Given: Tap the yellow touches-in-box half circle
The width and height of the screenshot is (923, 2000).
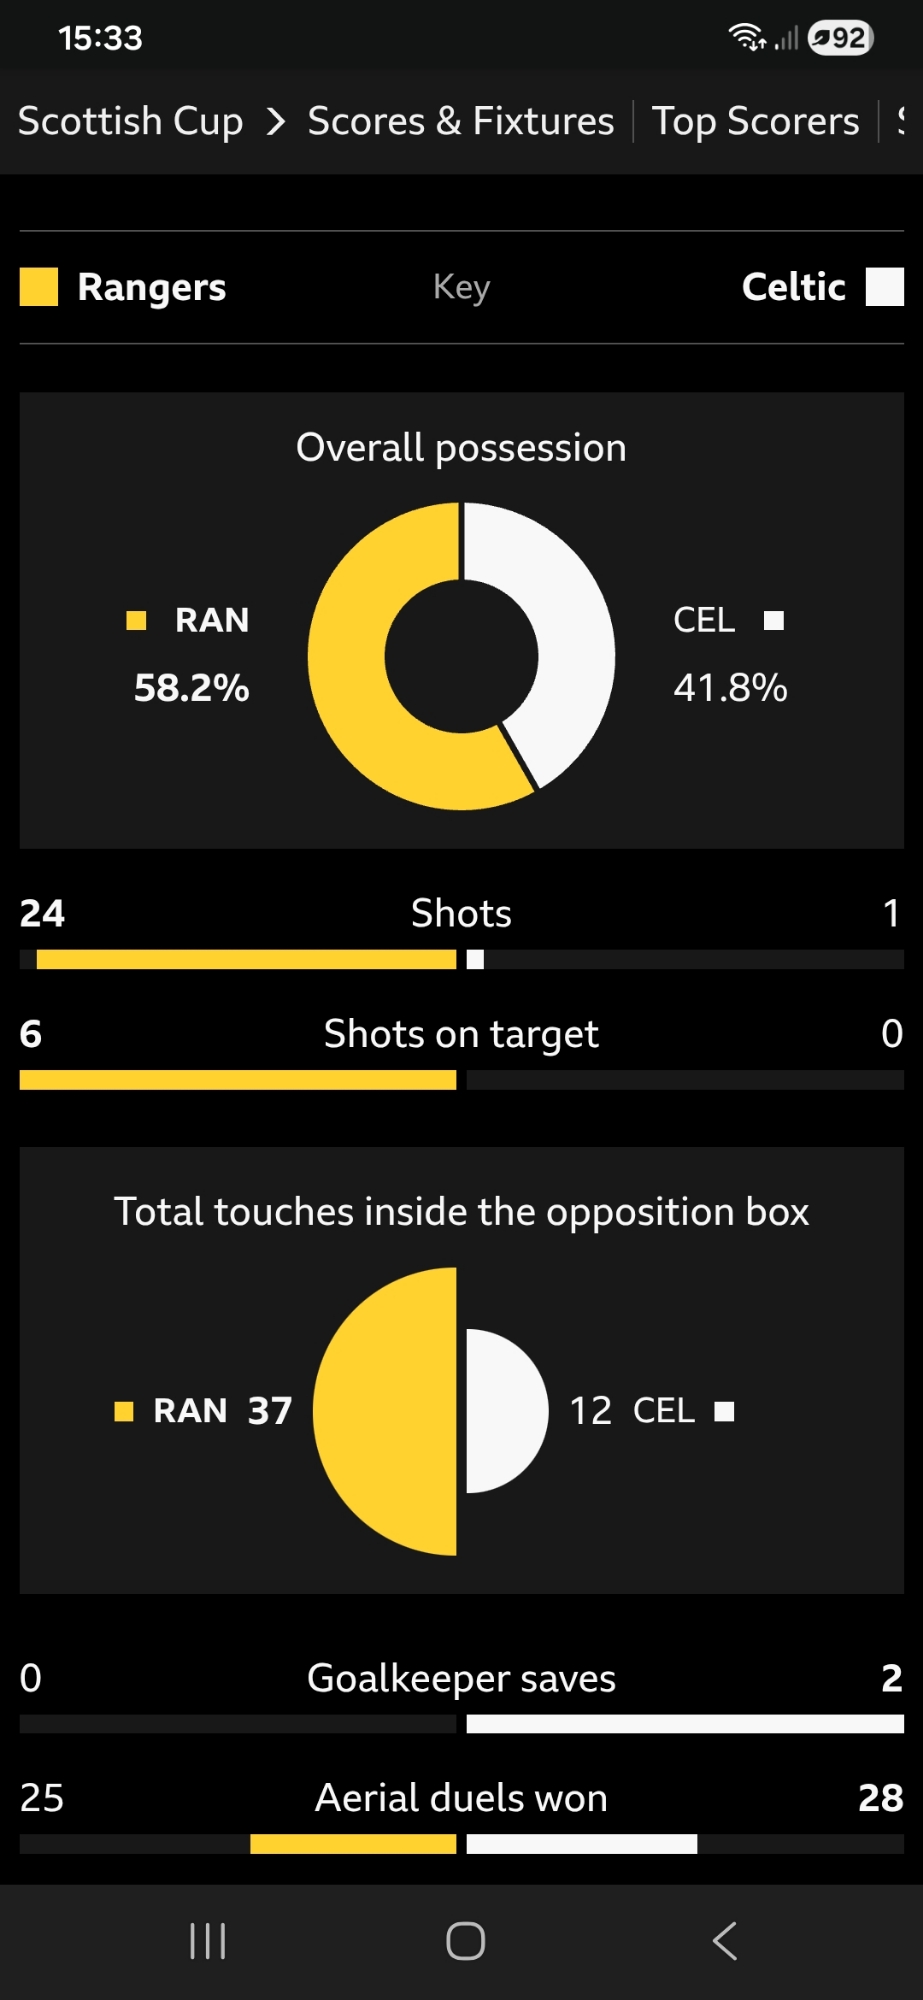Looking at the screenshot, I should pos(390,1411).
